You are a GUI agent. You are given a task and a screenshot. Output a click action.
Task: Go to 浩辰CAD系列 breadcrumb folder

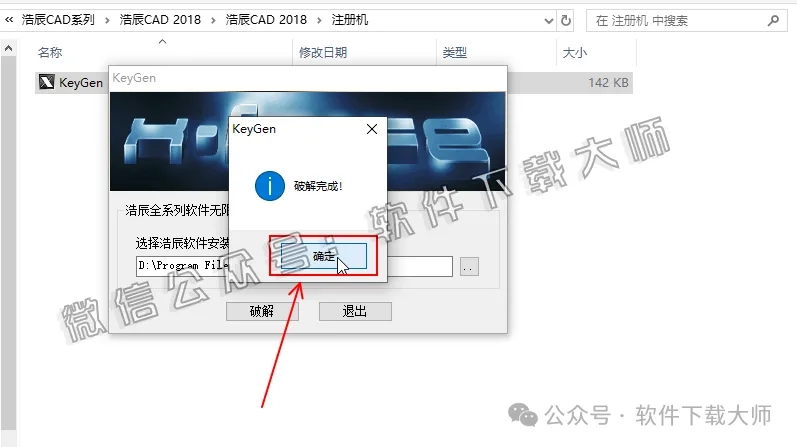tap(58, 20)
